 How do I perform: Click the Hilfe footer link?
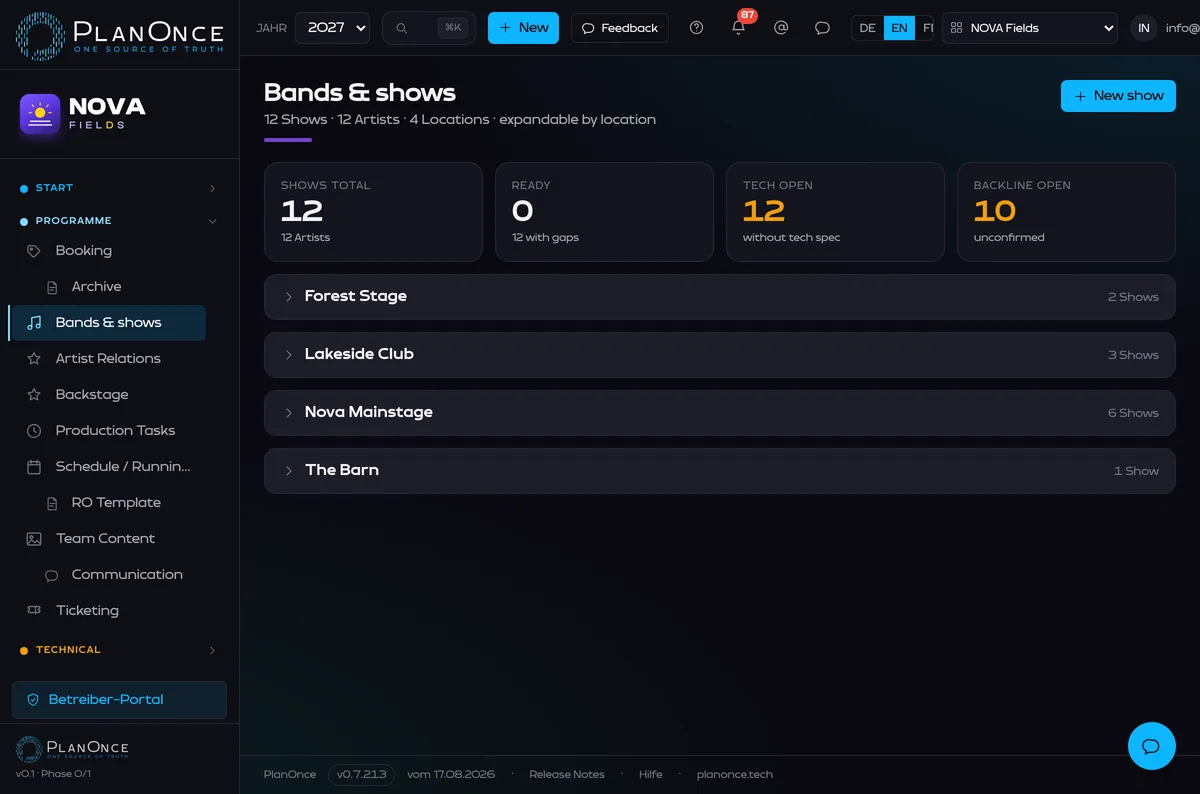(651, 775)
